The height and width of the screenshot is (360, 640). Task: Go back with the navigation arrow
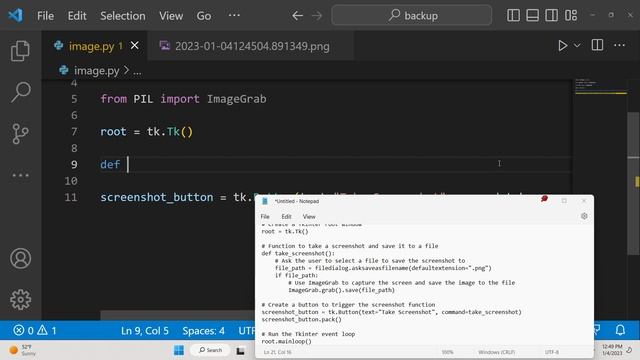pyautogui.click(x=298, y=16)
